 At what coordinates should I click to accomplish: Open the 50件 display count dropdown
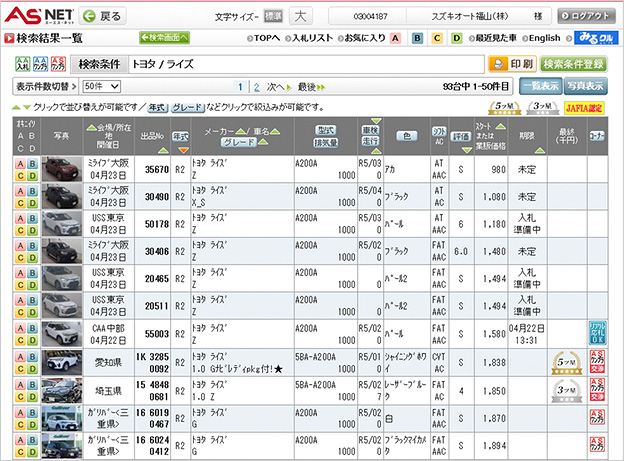(x=101, y=86)
